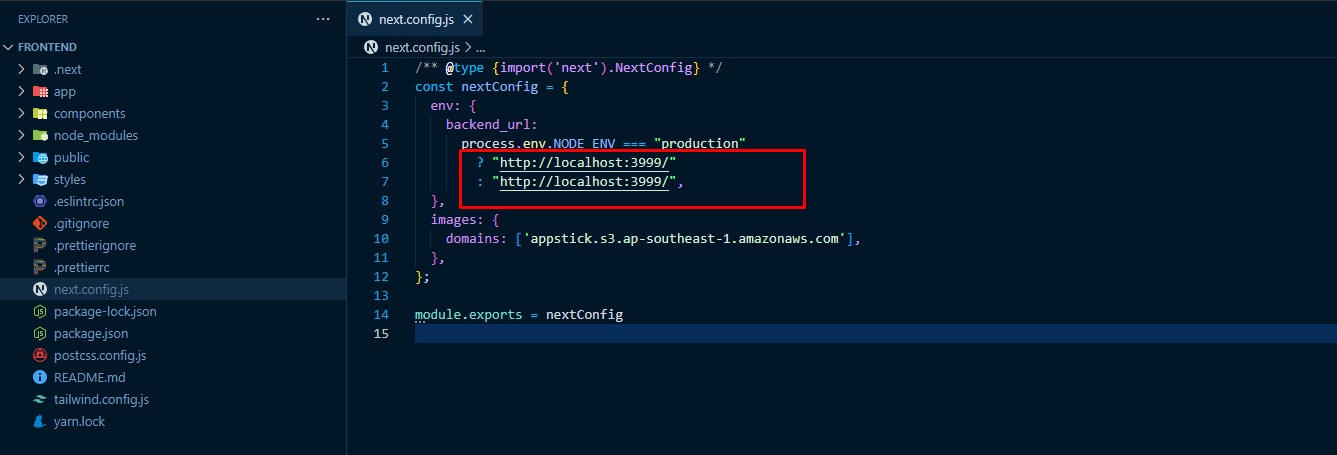Click the Prettier icon beside .prettierignore

pos(40,245)
